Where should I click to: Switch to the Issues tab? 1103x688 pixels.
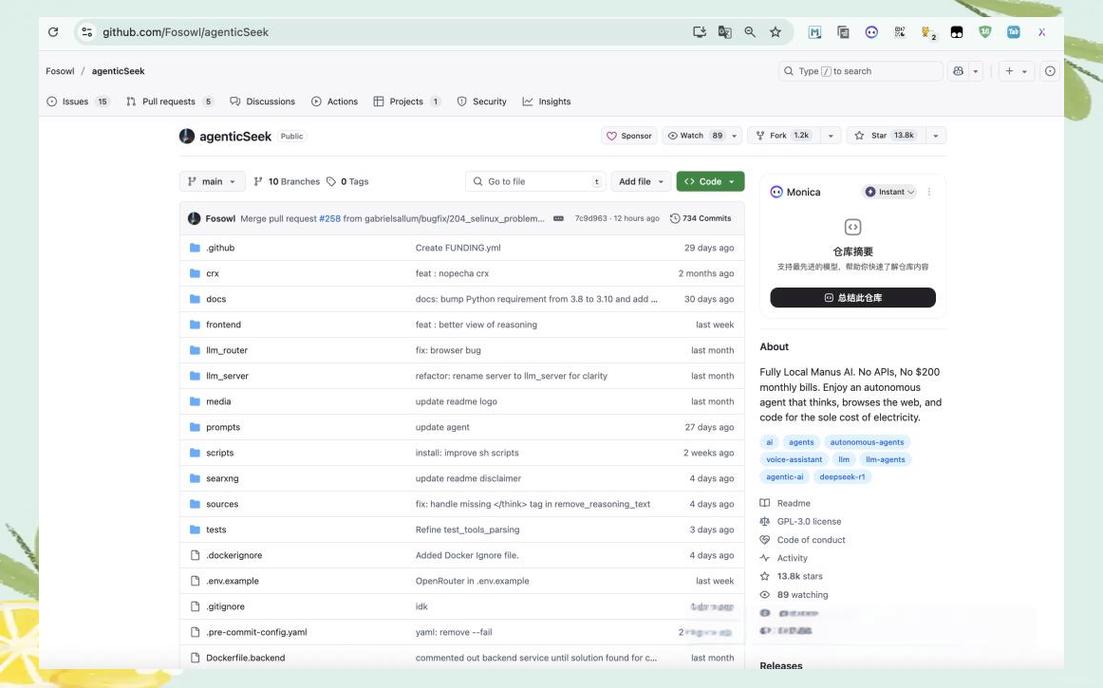click(x=77, y=101)
